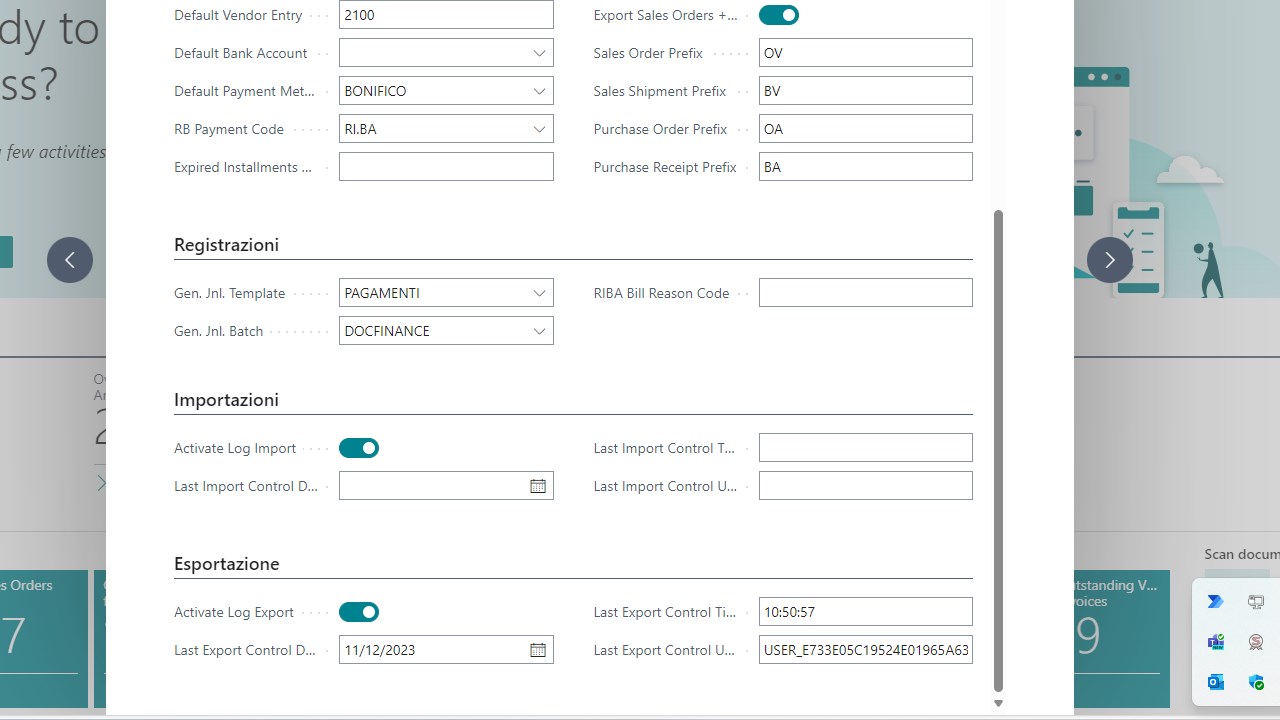
Task: Click the Last Import Control Time field
Action: [866, 448]
